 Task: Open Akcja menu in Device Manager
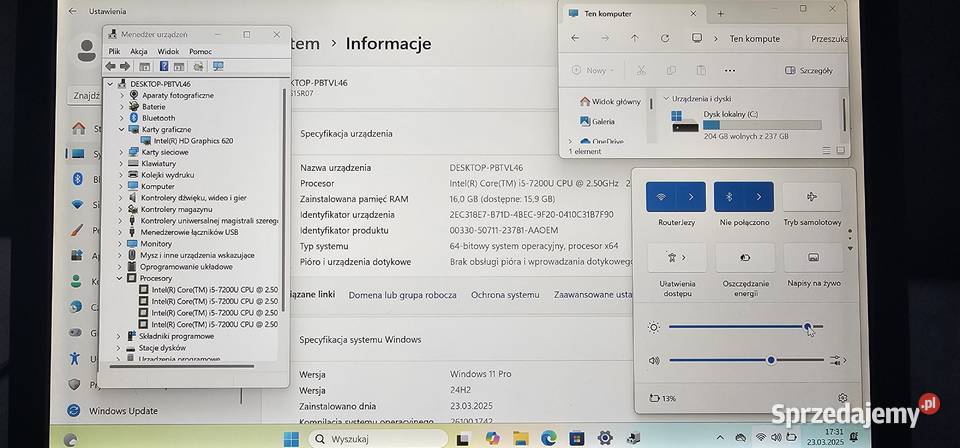coord(139,51)
